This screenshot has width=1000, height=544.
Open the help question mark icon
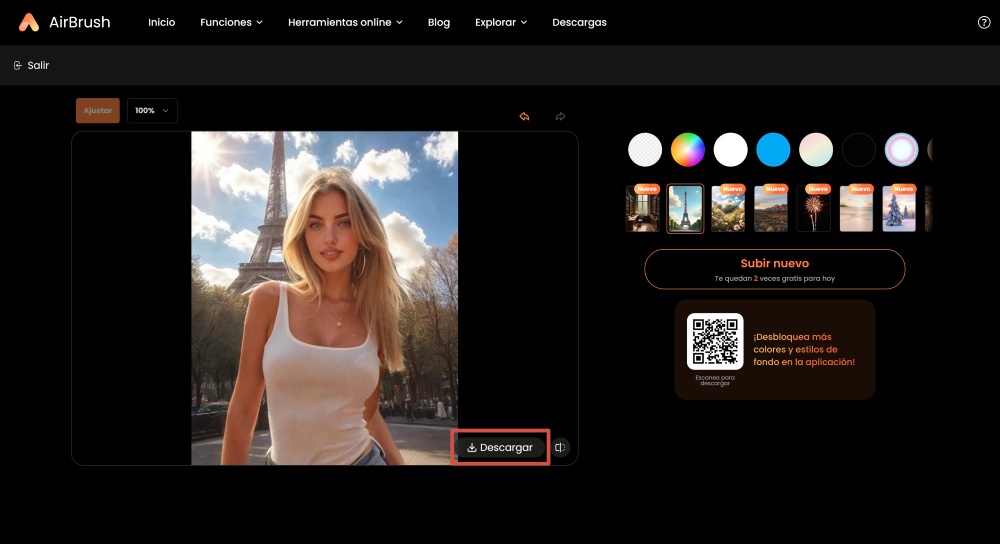coord(984,22)
